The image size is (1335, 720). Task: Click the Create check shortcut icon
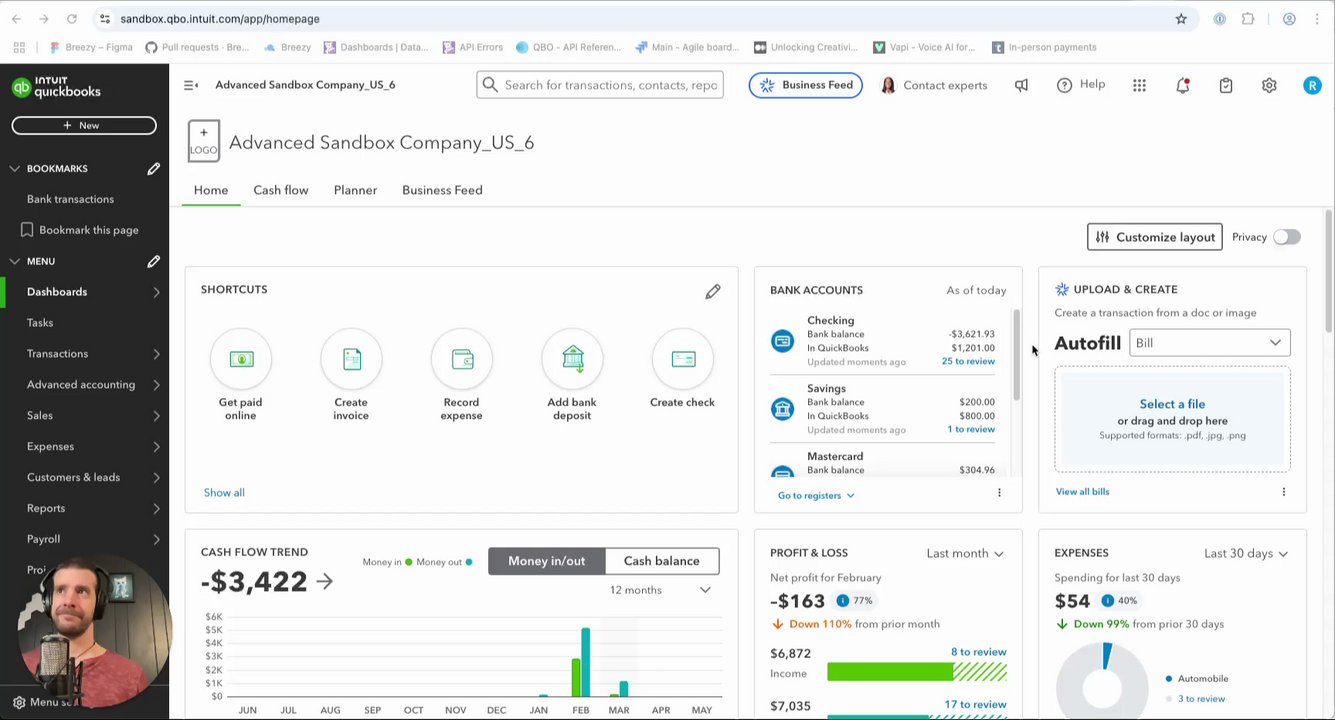[x=683, y=359]
